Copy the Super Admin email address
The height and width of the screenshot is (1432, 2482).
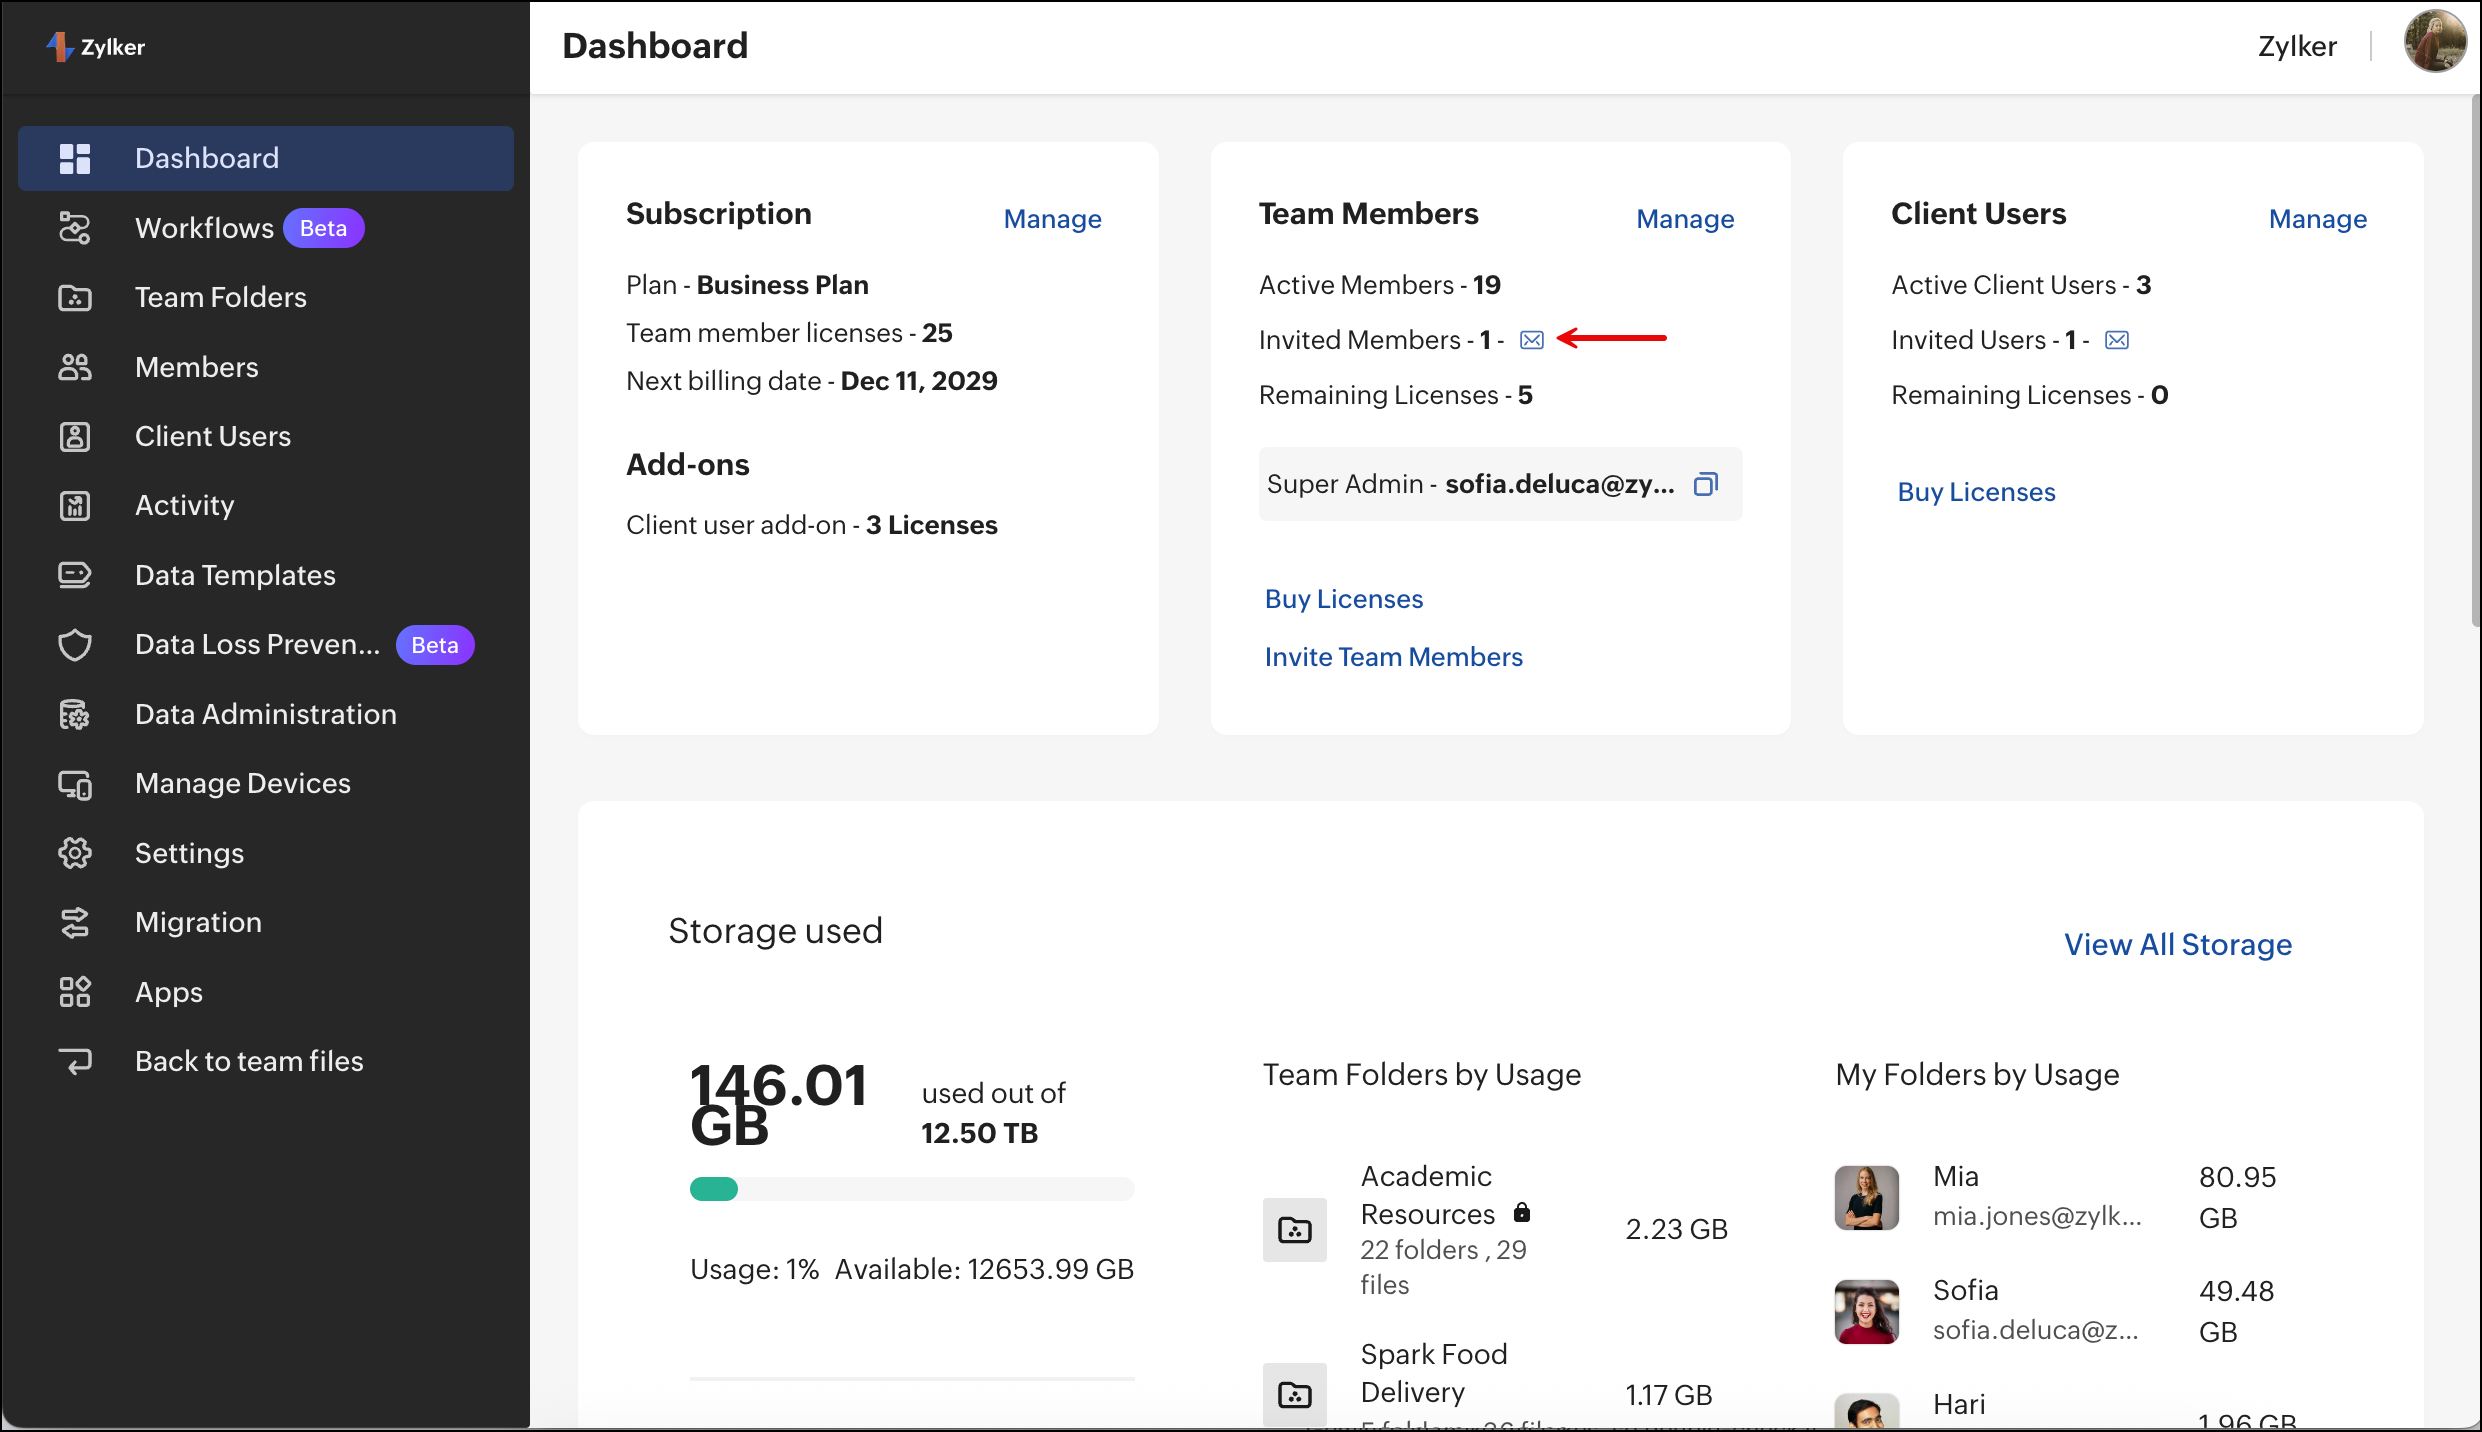tap(1705, 484)
